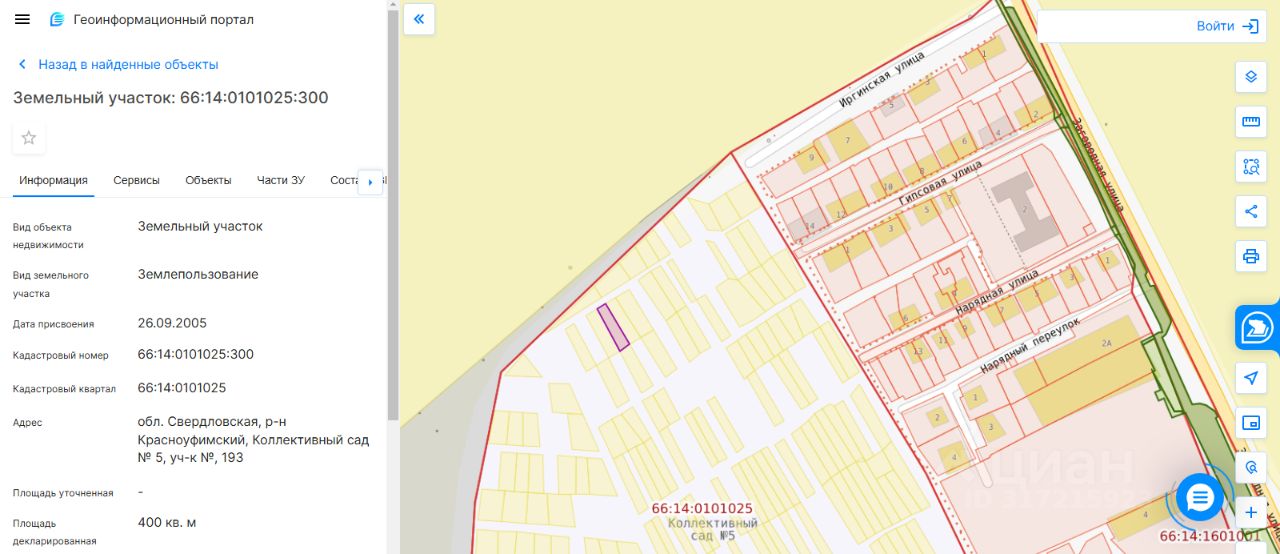Open the partially visible Состав tab

coord(343,180)
